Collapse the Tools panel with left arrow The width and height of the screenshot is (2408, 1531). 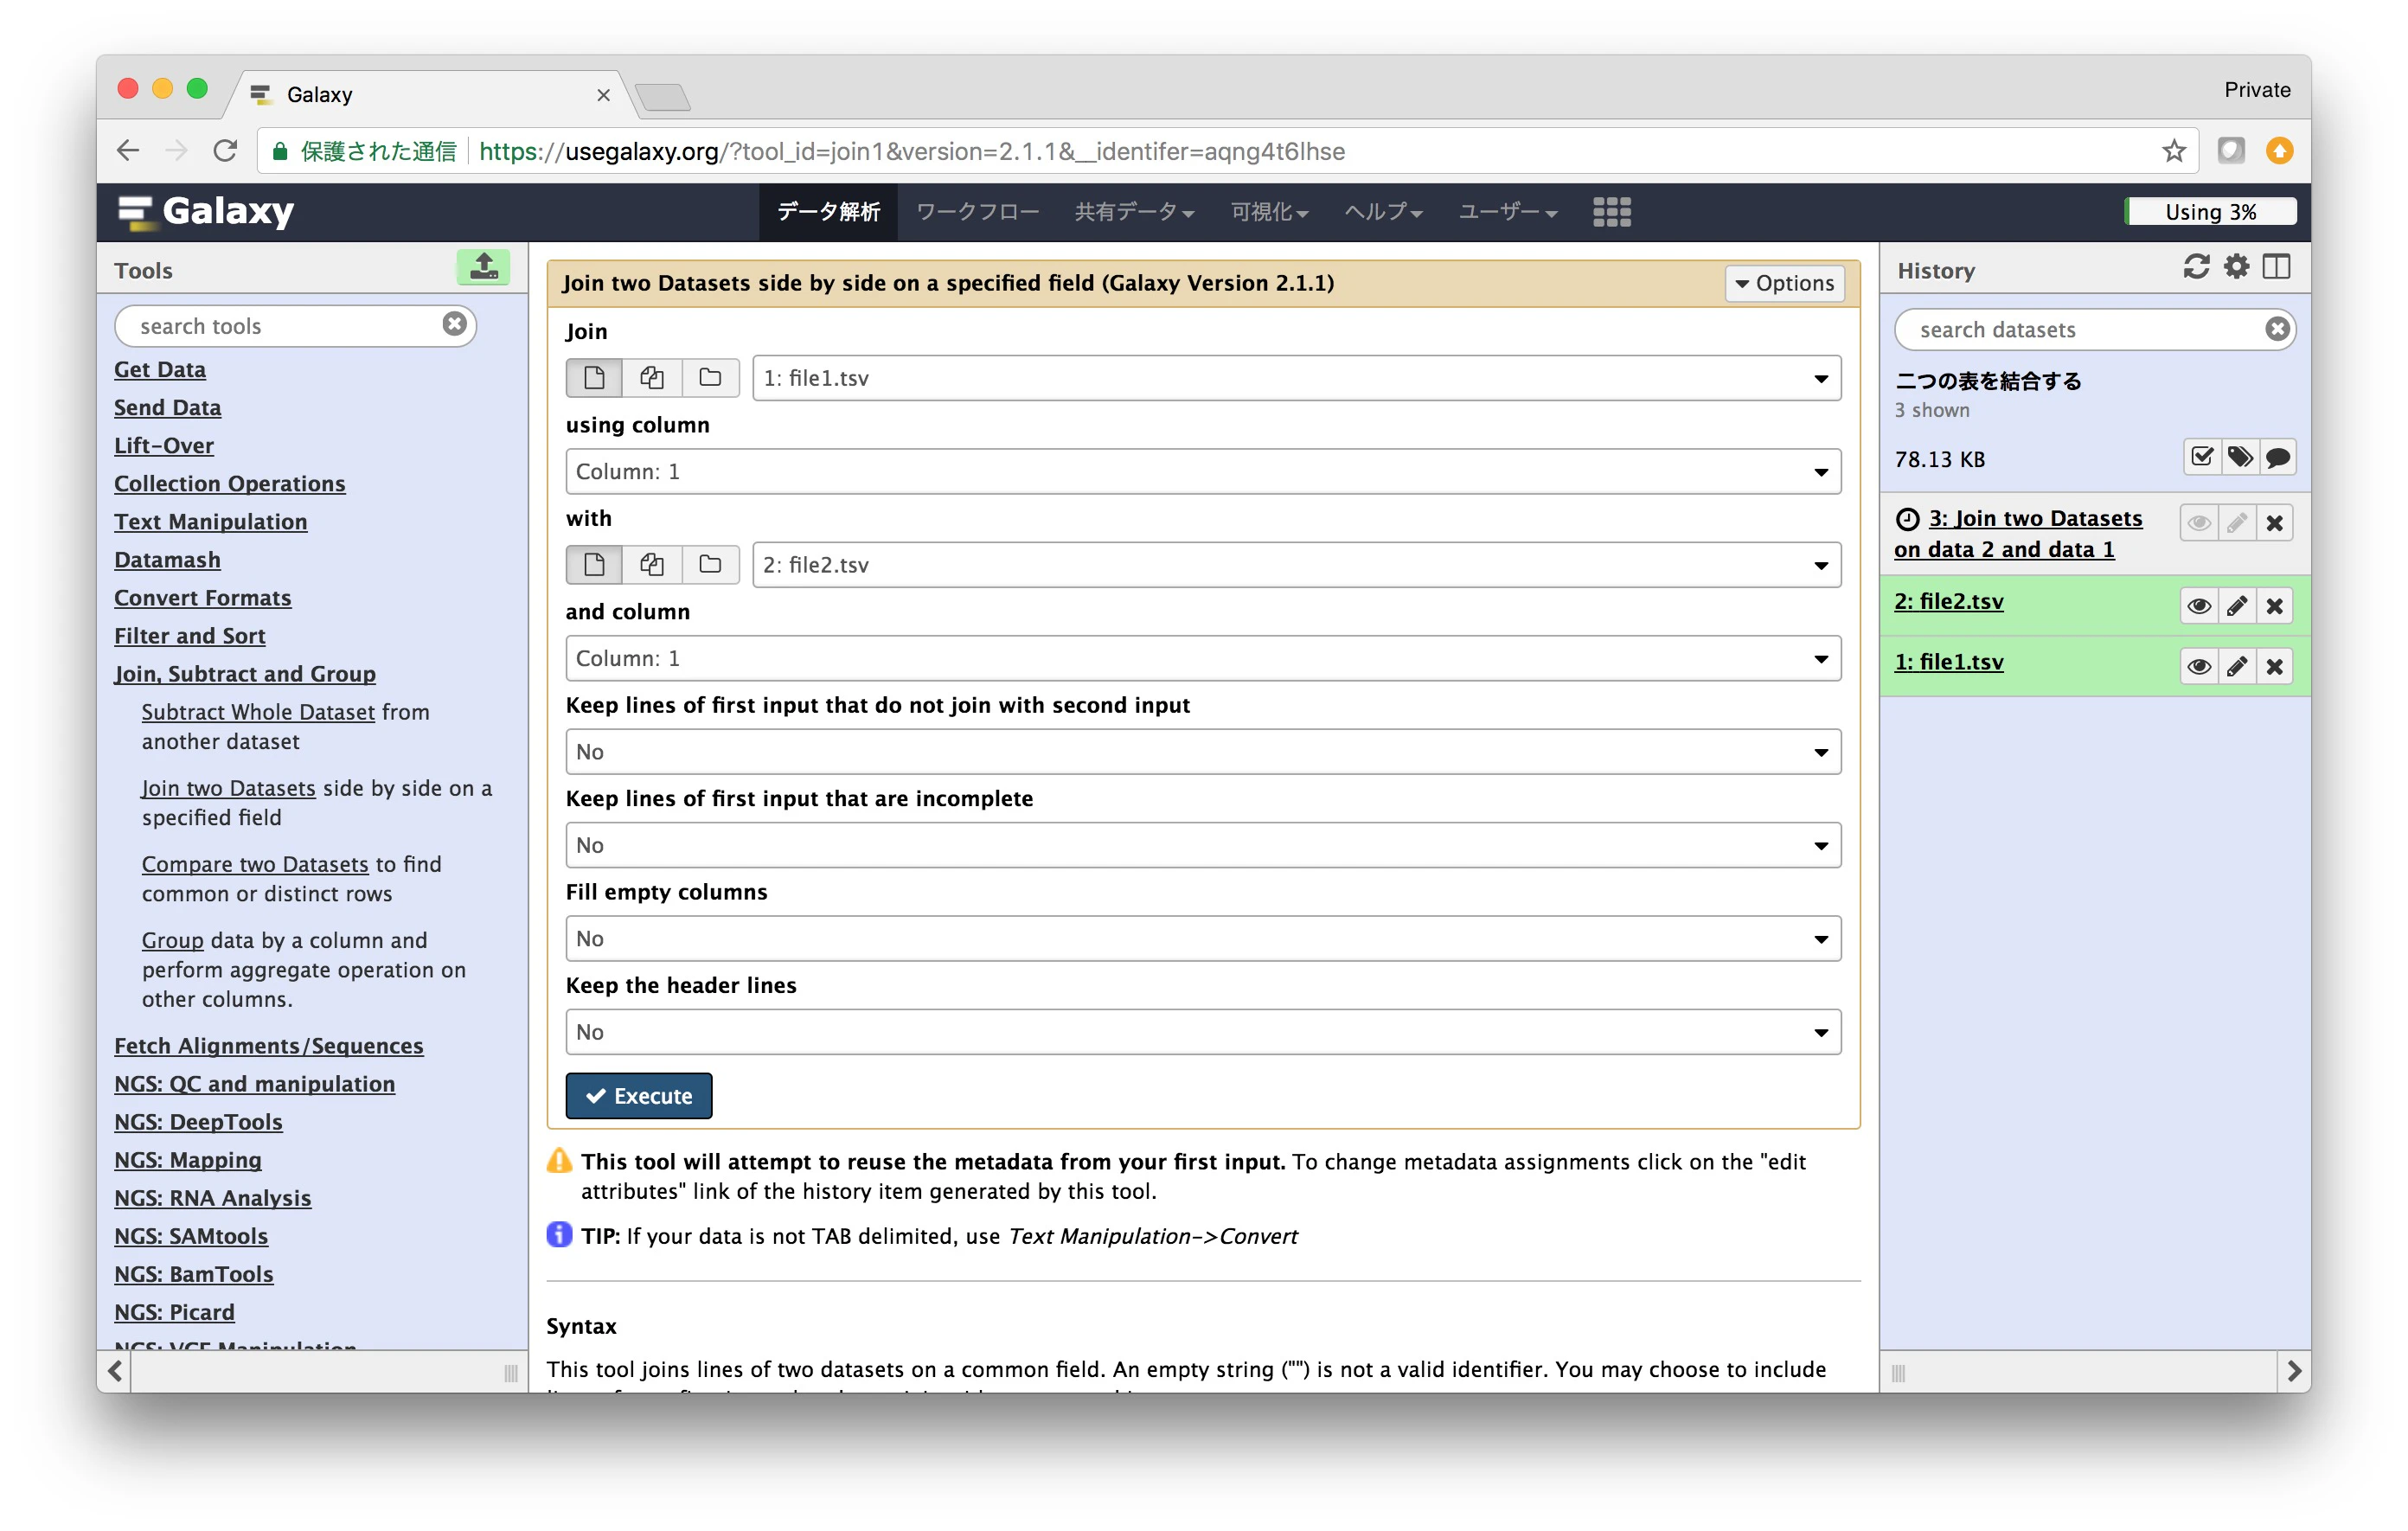(x=115, y=1371)
